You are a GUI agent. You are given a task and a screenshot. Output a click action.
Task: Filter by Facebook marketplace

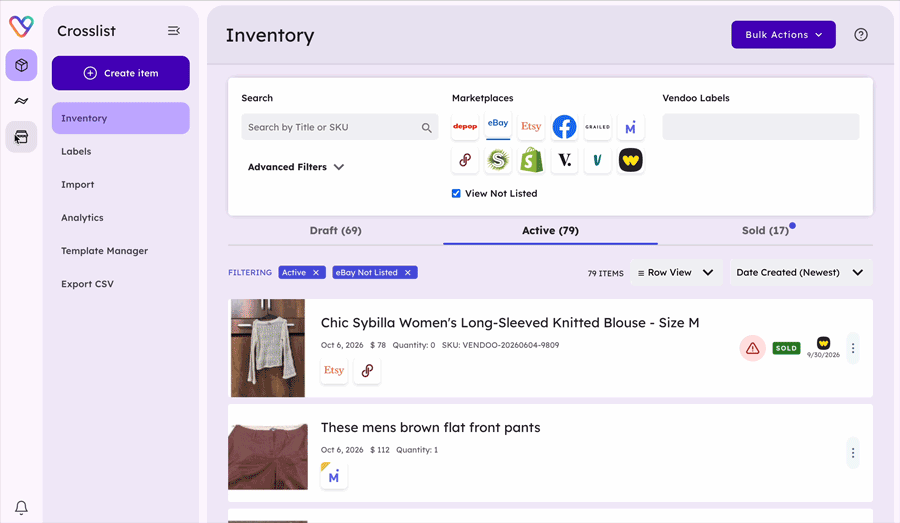tap(564, 126)
